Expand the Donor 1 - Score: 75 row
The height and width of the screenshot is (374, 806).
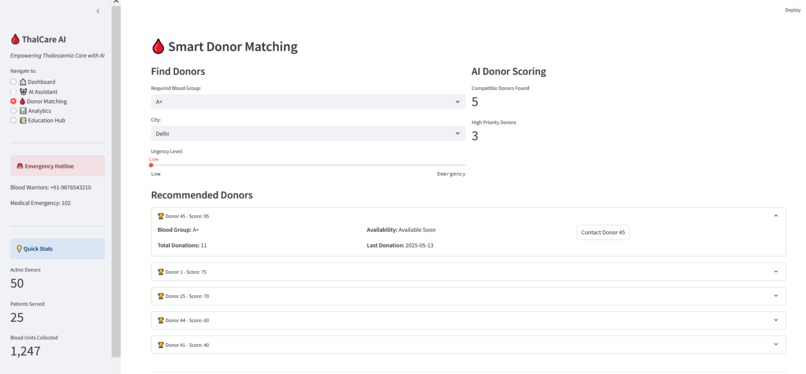tap(468, 272)
